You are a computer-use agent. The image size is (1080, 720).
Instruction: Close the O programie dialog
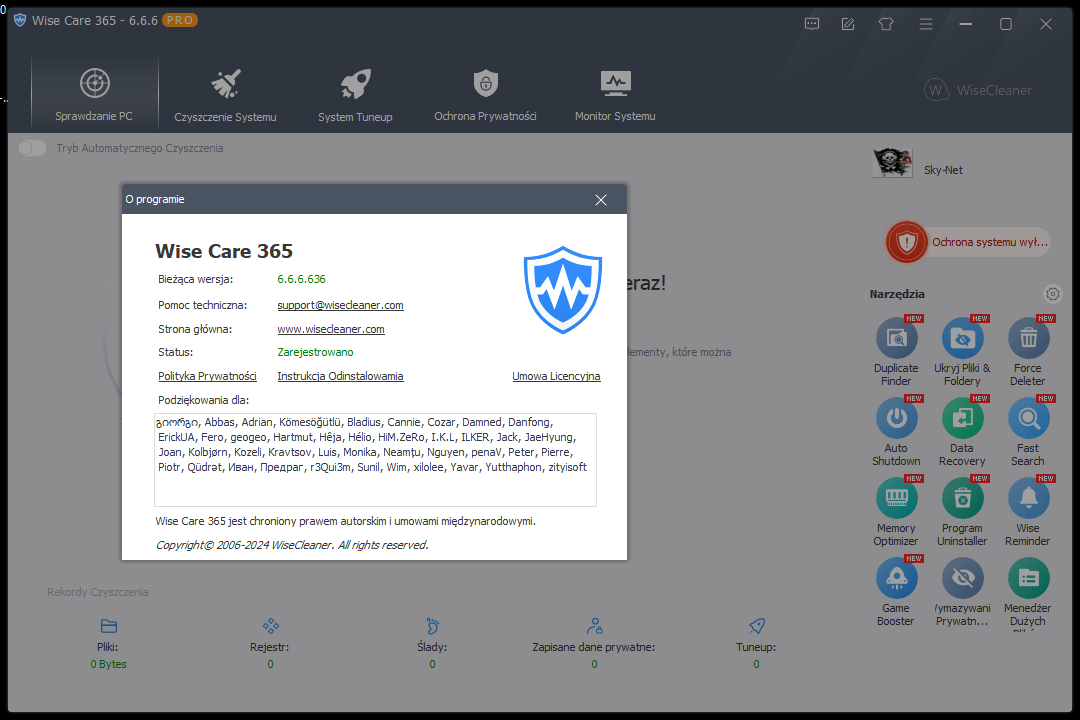[601, 200]
